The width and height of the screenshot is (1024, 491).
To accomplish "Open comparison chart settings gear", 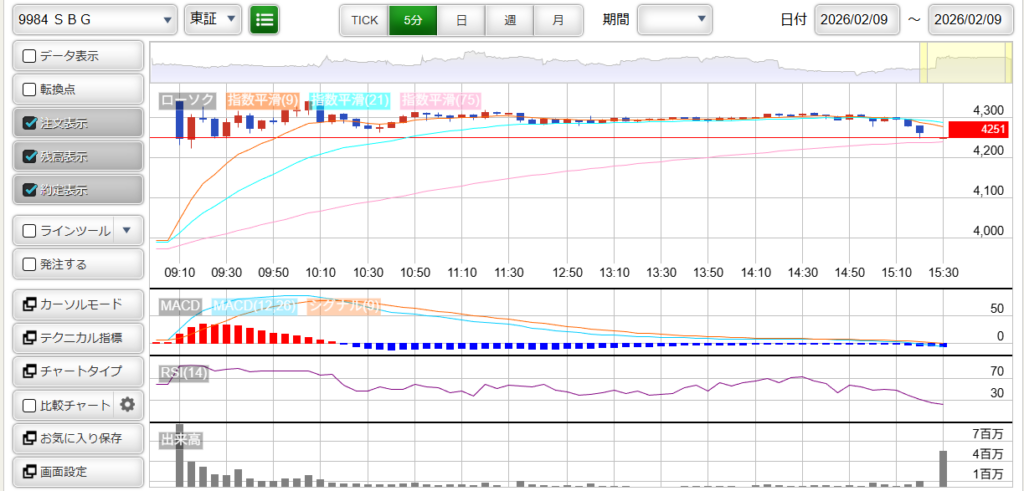I will (127, 404).
